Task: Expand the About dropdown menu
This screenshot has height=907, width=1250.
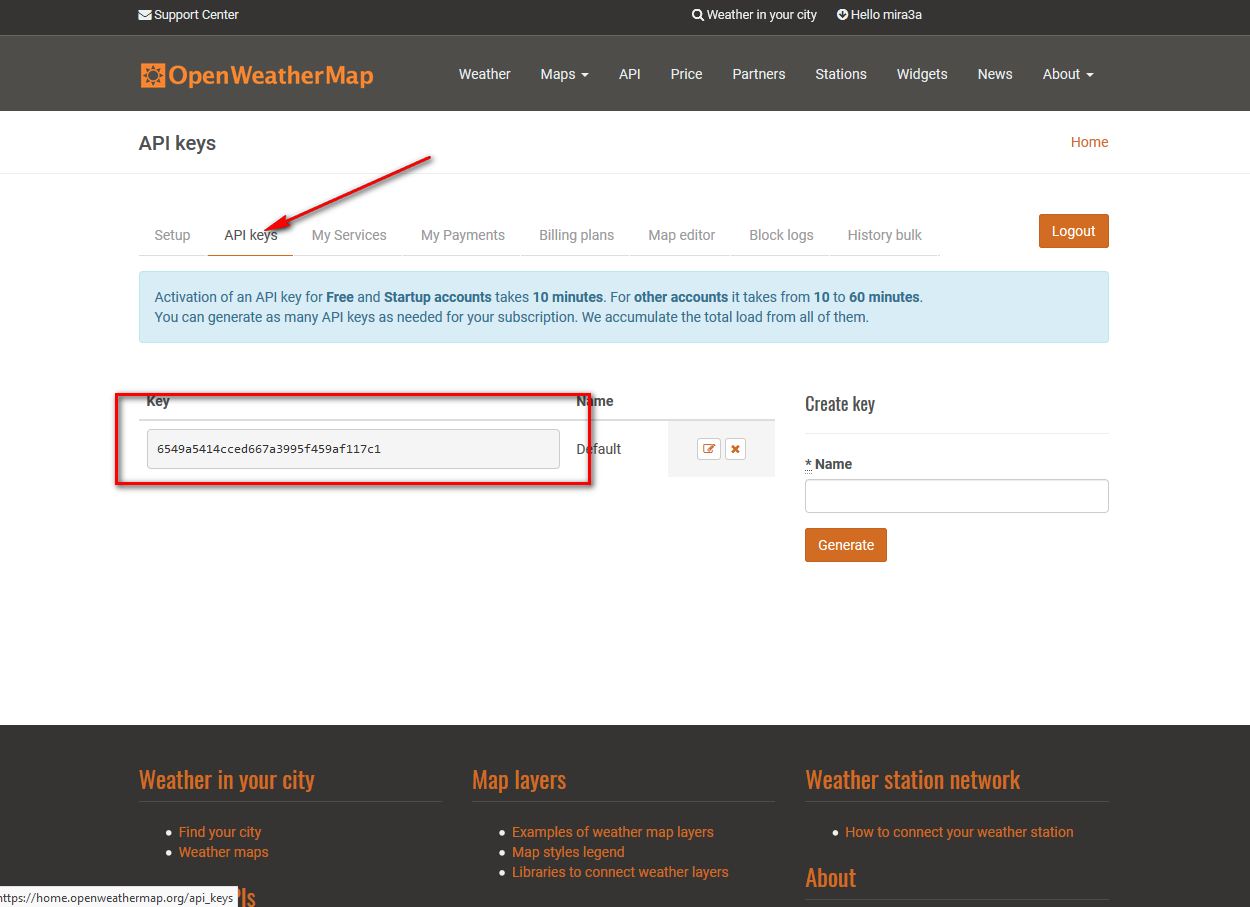Action: [1067, 74]
